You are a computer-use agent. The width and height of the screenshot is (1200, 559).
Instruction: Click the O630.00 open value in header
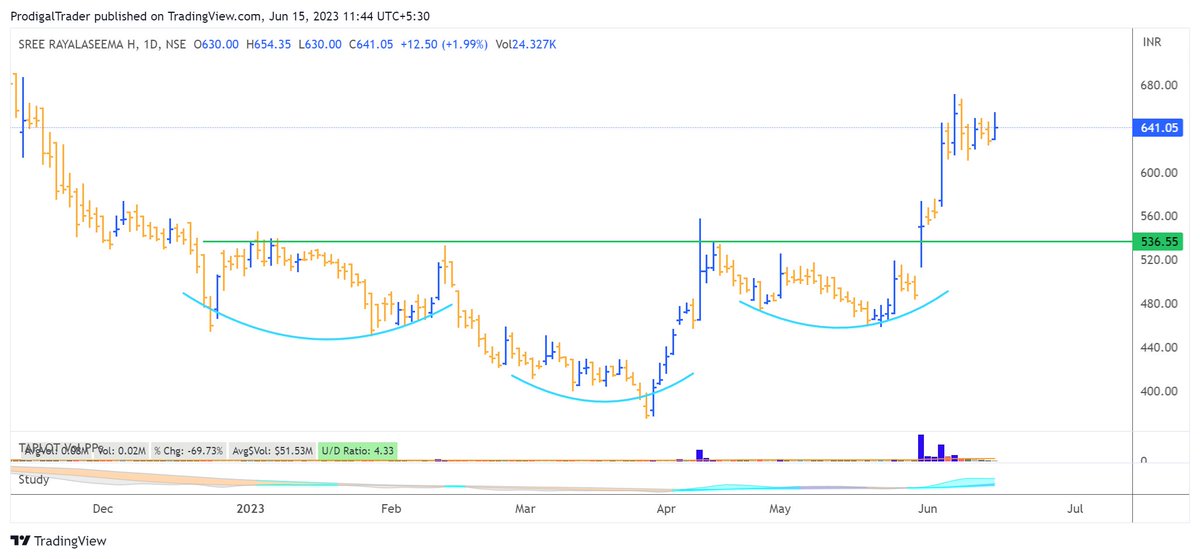[x=216, y=44]
